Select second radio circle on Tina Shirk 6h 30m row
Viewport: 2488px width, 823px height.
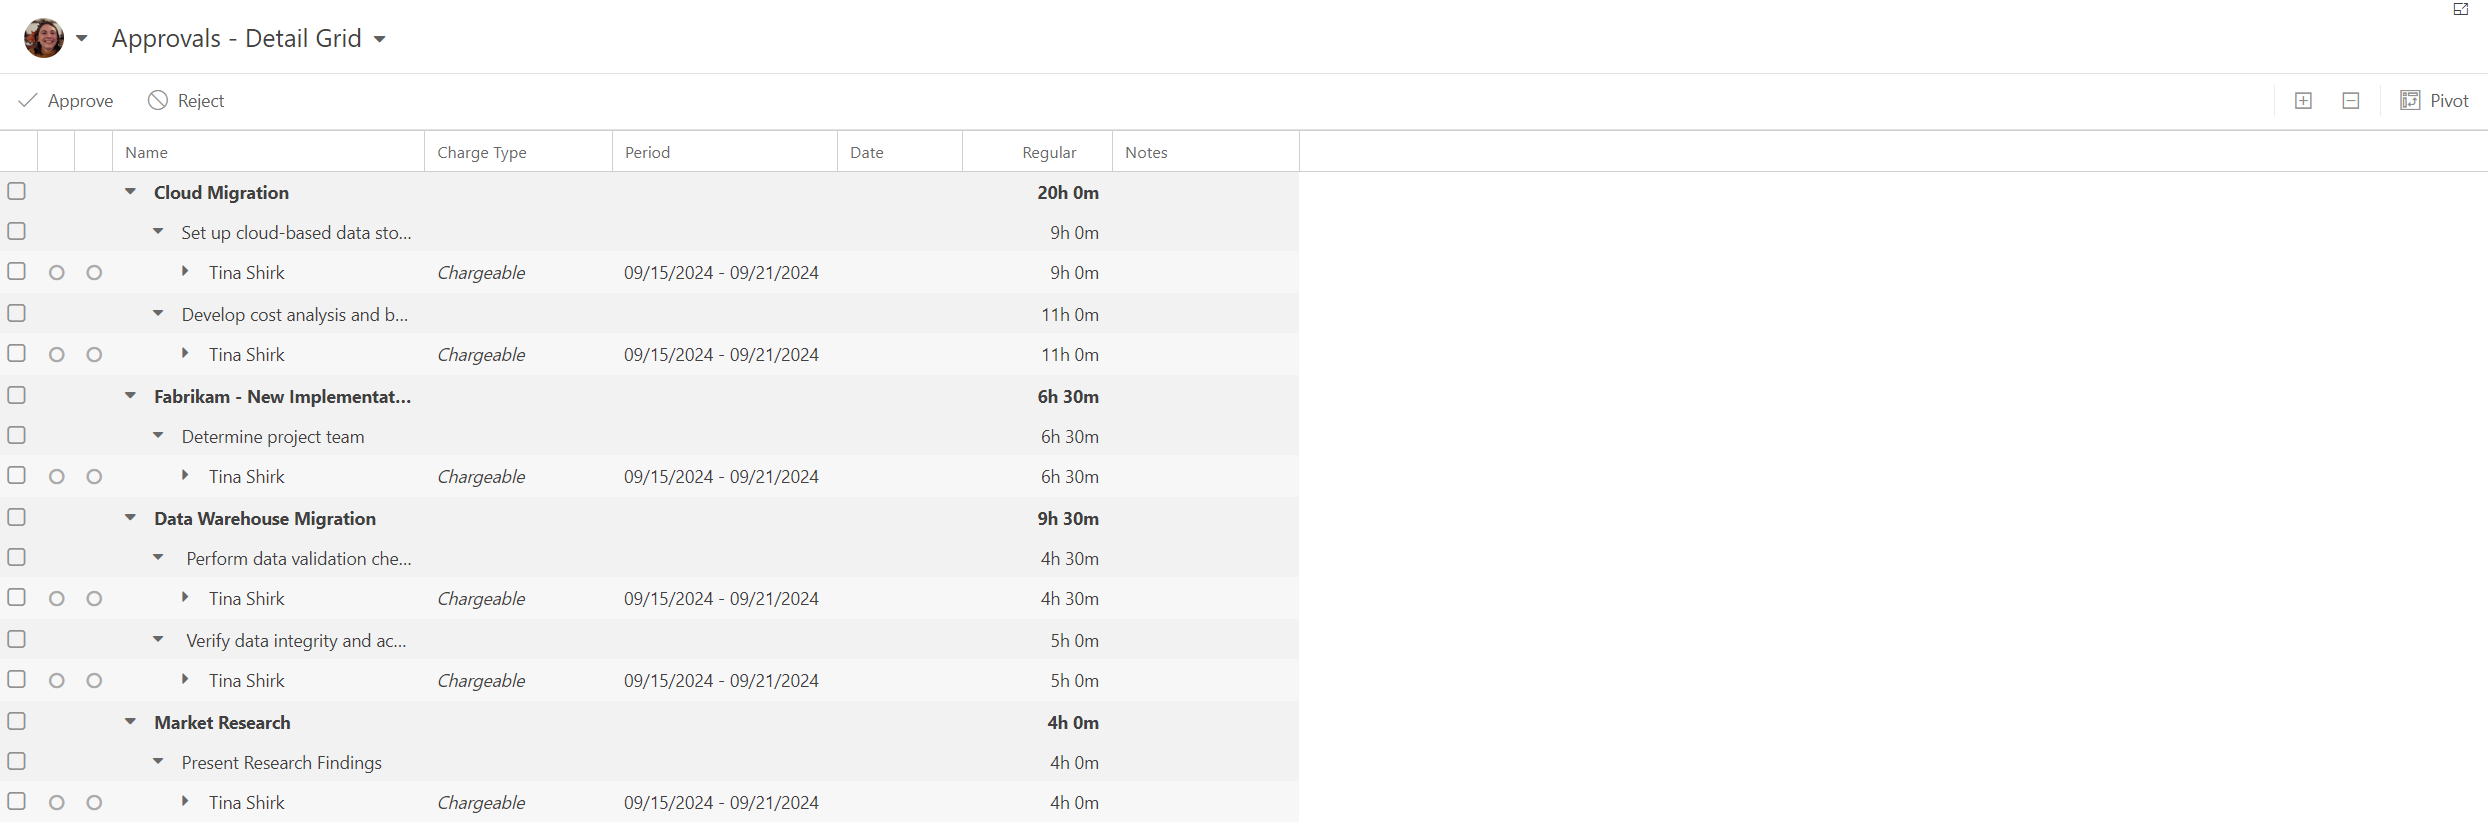[94, 476]
